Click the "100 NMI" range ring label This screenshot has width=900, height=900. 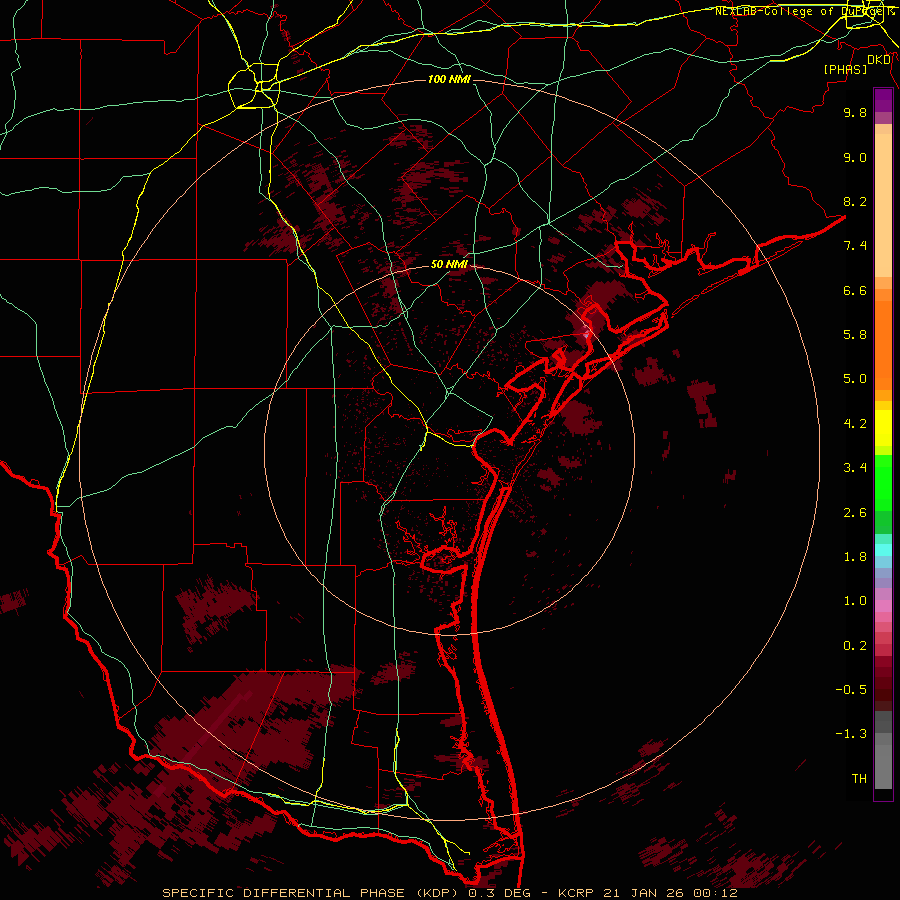click(x=449, y=79)
